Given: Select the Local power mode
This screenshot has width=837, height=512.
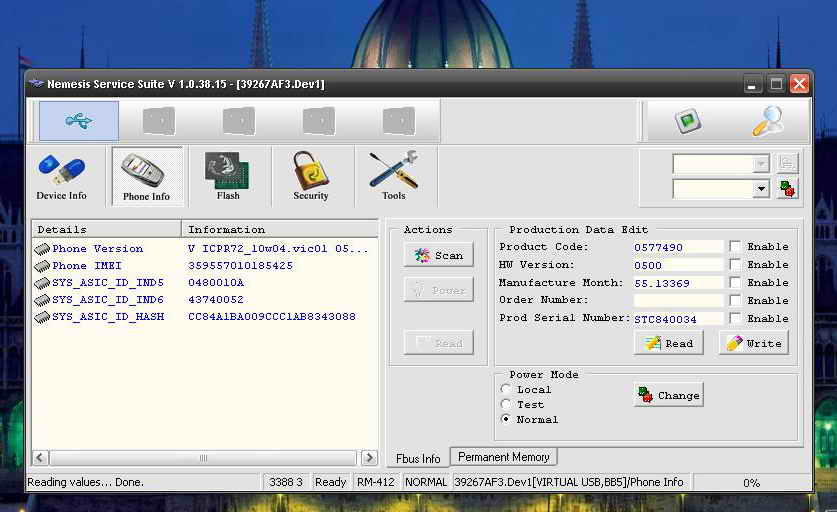Looking at the screenshot, I should [506, 389].
